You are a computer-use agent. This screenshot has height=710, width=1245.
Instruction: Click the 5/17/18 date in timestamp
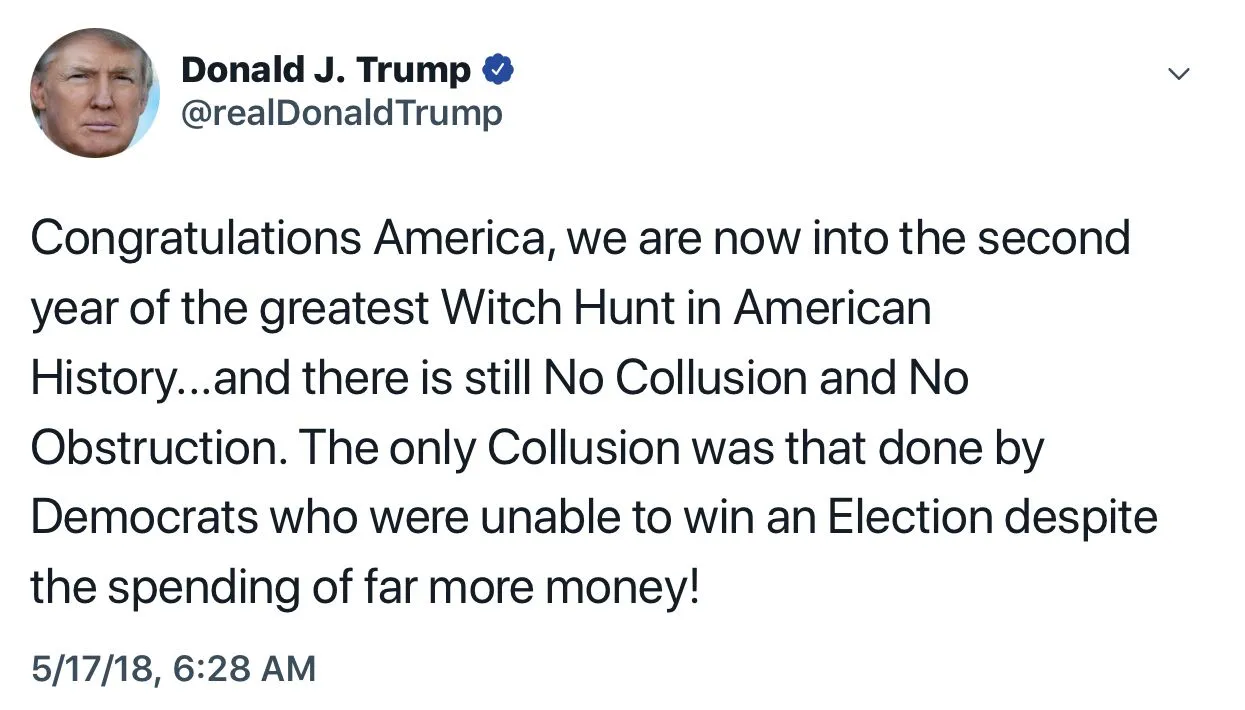coord(93,668)
